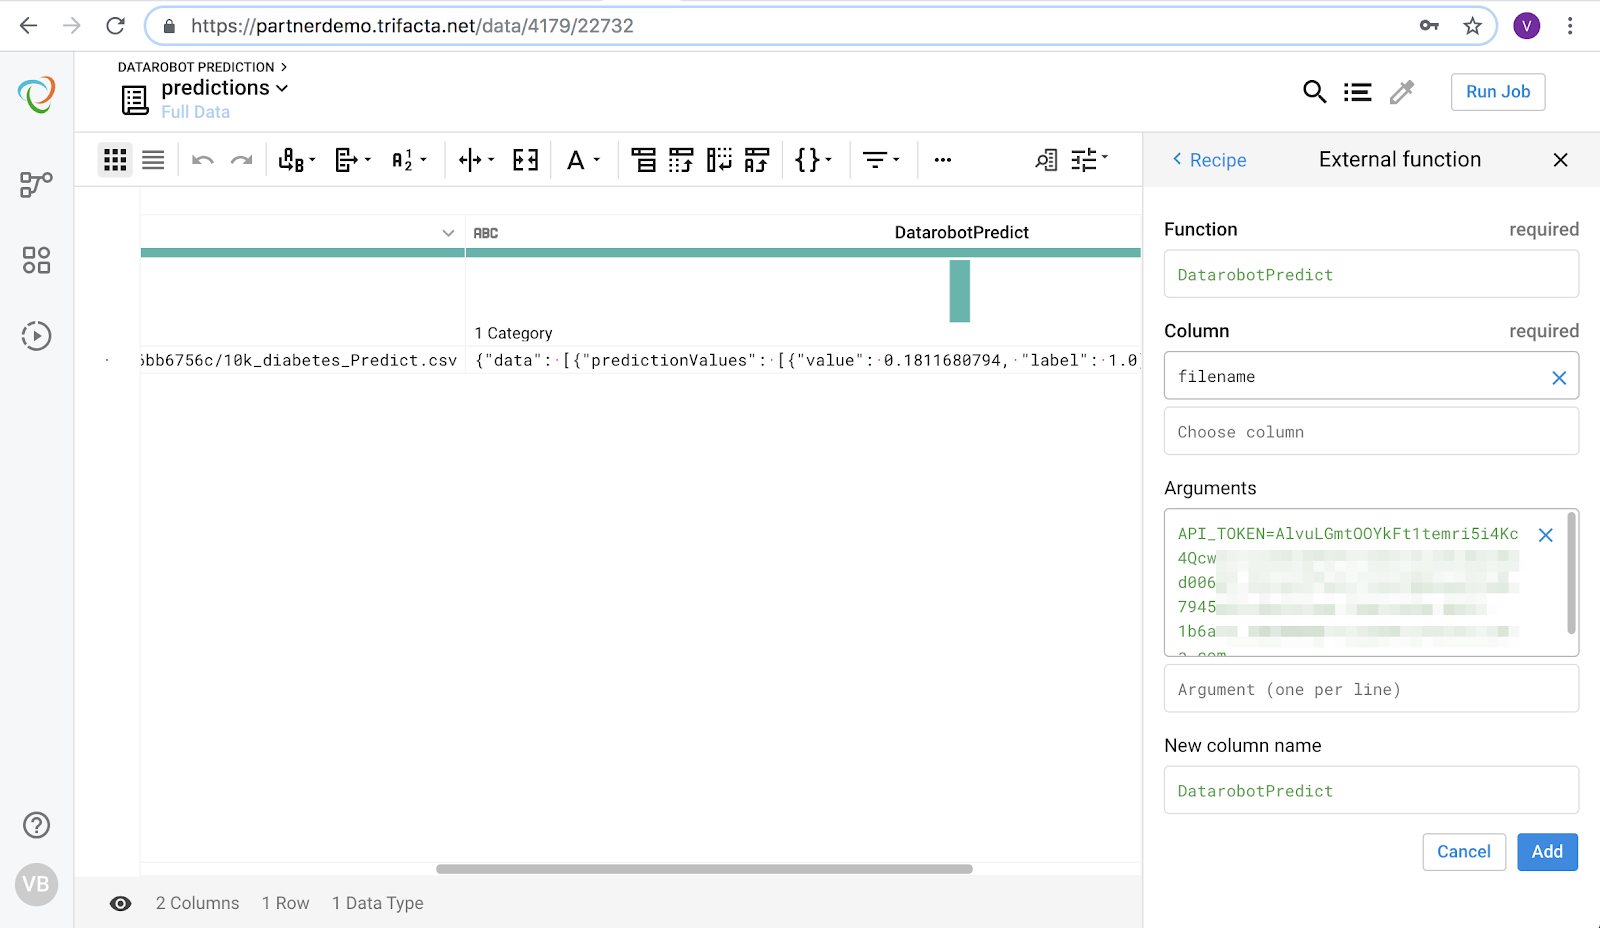This screenshot has width=1600, height=928.
Task: Click the union toolbar icon
Action: [x=681, y=160]
